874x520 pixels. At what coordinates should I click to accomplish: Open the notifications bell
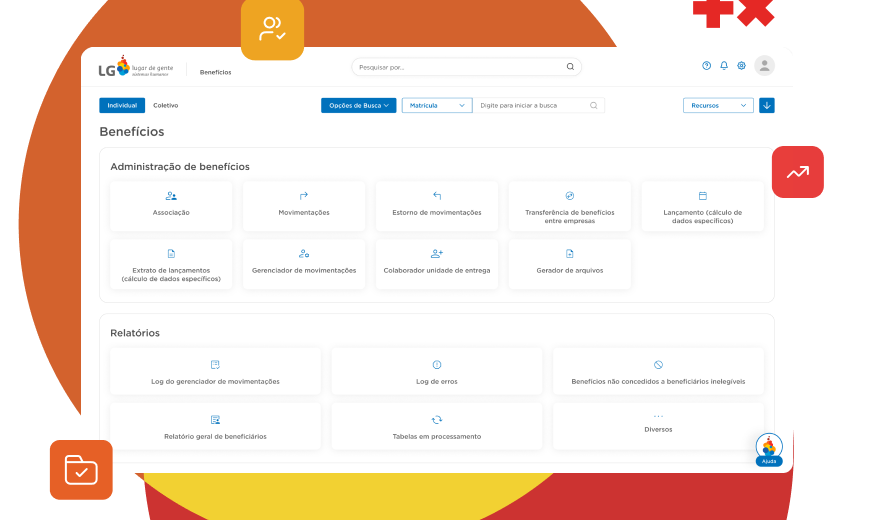point(724,66)
